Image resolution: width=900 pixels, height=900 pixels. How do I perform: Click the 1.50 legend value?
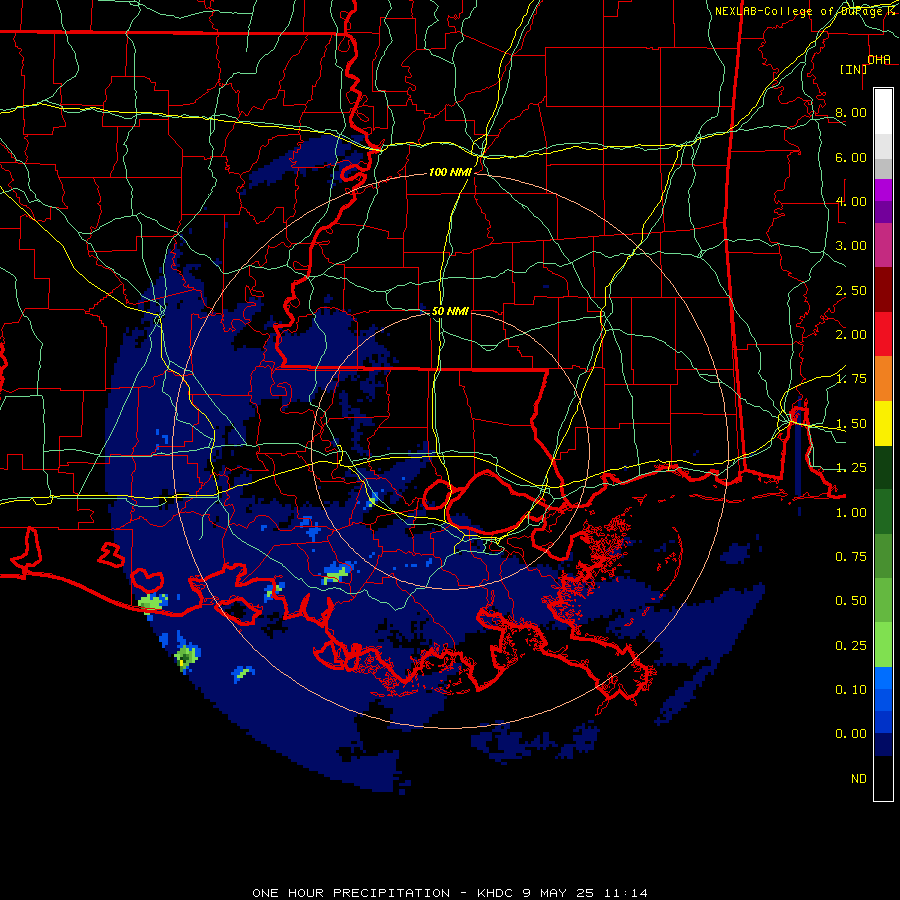(x=851, y=424)
